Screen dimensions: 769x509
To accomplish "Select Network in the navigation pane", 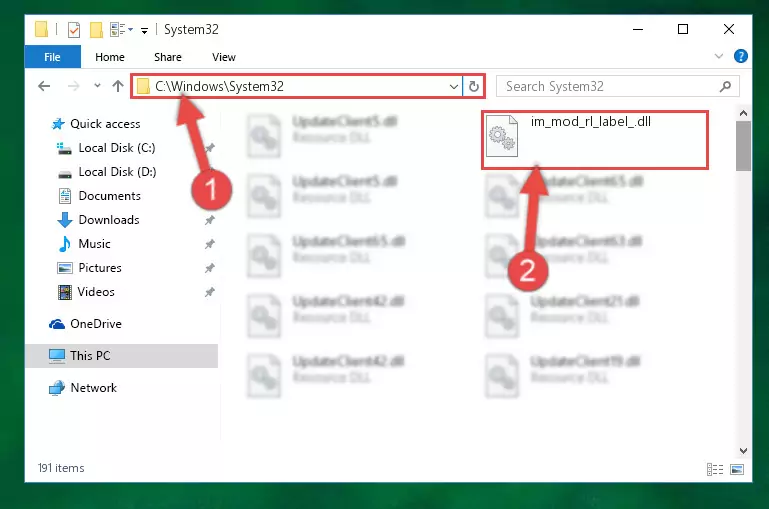I will [93, 387].
